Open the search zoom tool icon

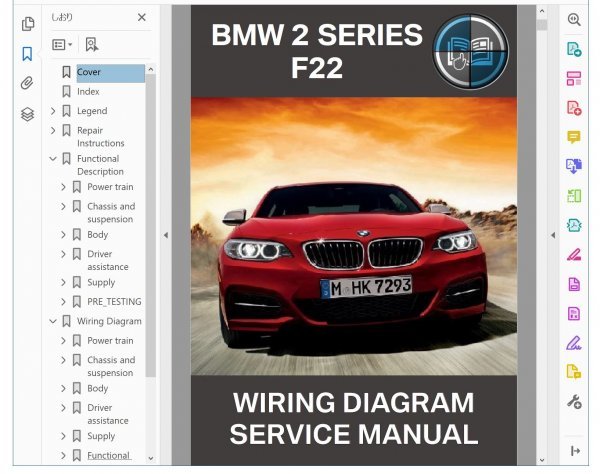coord(574,20)
